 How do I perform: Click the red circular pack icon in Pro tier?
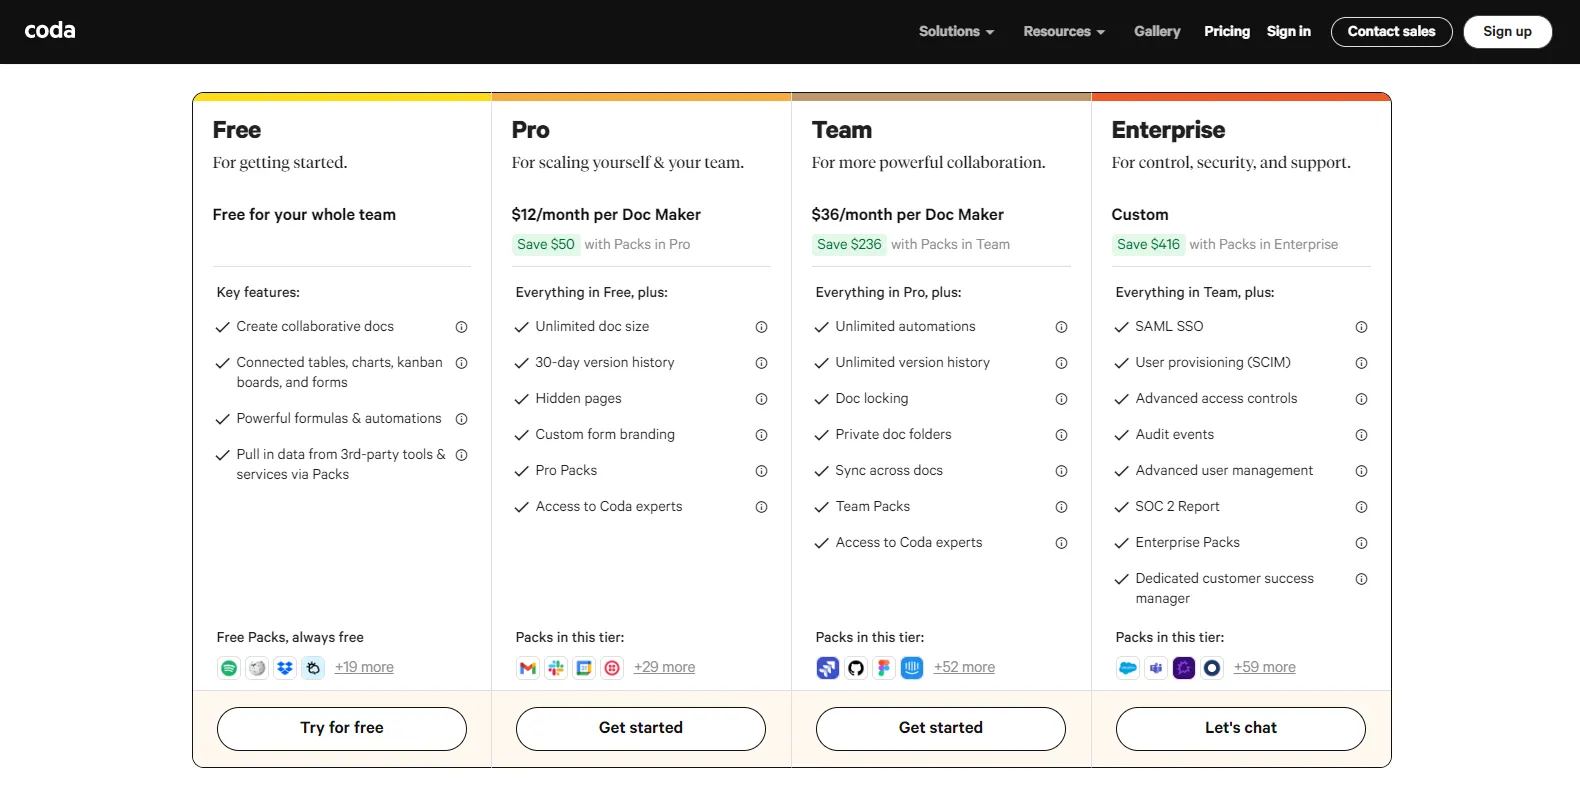click(x=612, y=668)
